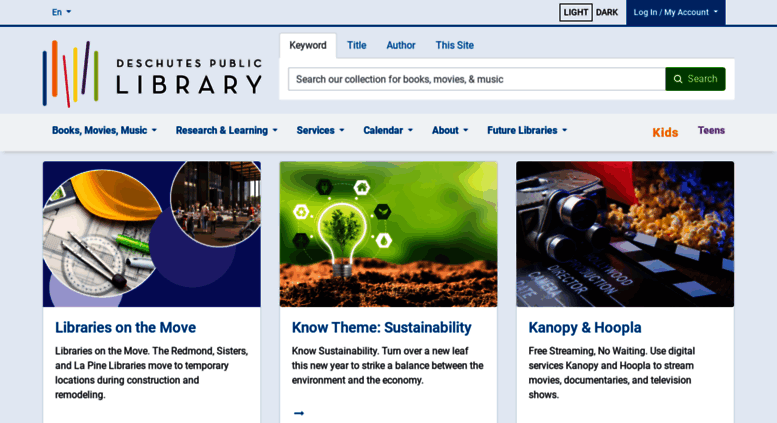Click the Free Streaming, No Waiting description text
The image size is (777, 423).
coord(612,373)
